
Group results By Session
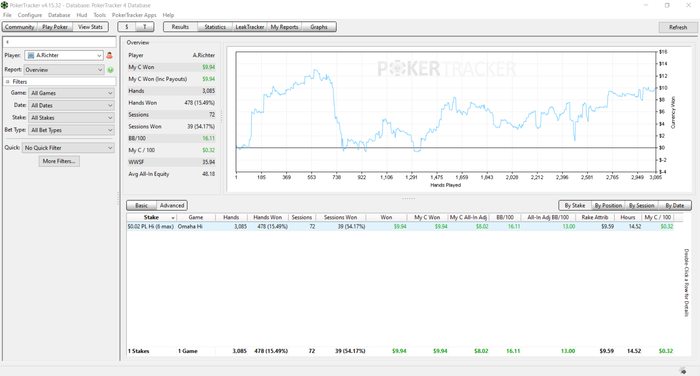click(x=642, y=205)
